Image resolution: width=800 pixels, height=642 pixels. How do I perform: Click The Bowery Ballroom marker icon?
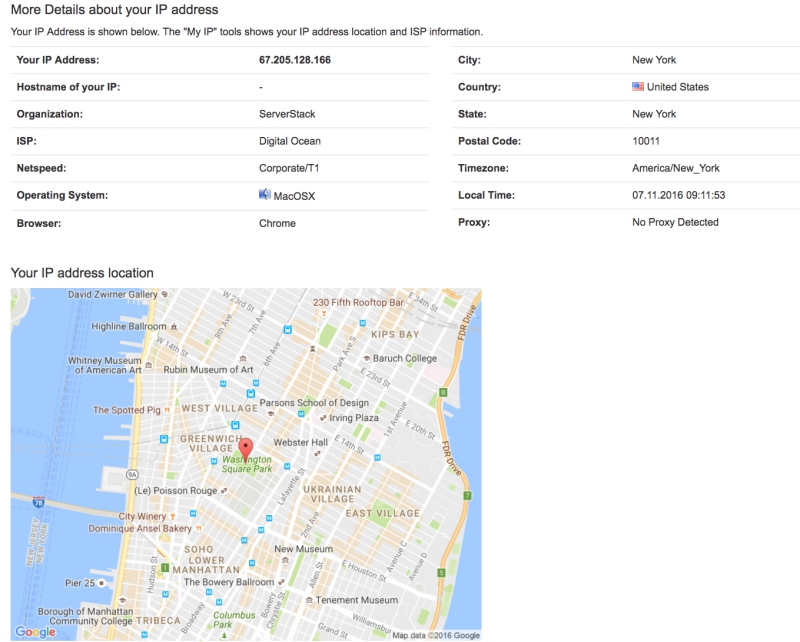pos(281,582)
